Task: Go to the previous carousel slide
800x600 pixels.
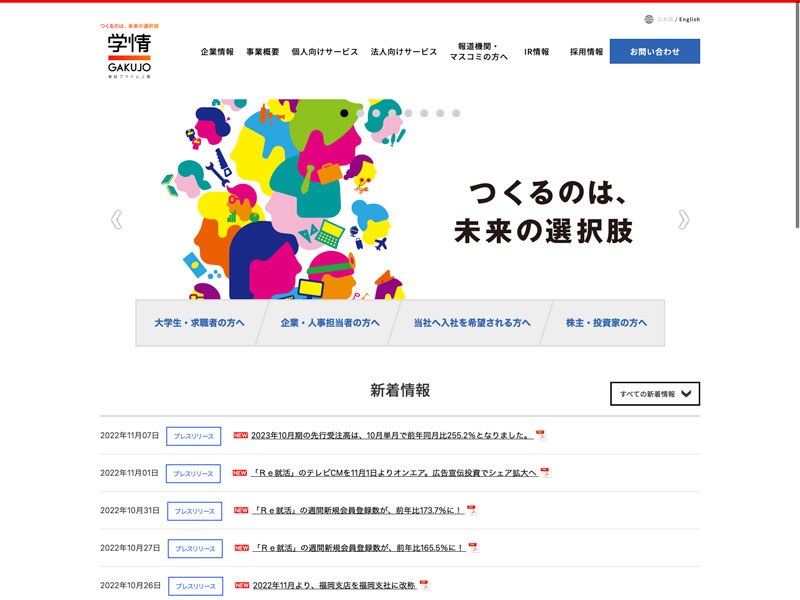Action: [x=117, y=219]
